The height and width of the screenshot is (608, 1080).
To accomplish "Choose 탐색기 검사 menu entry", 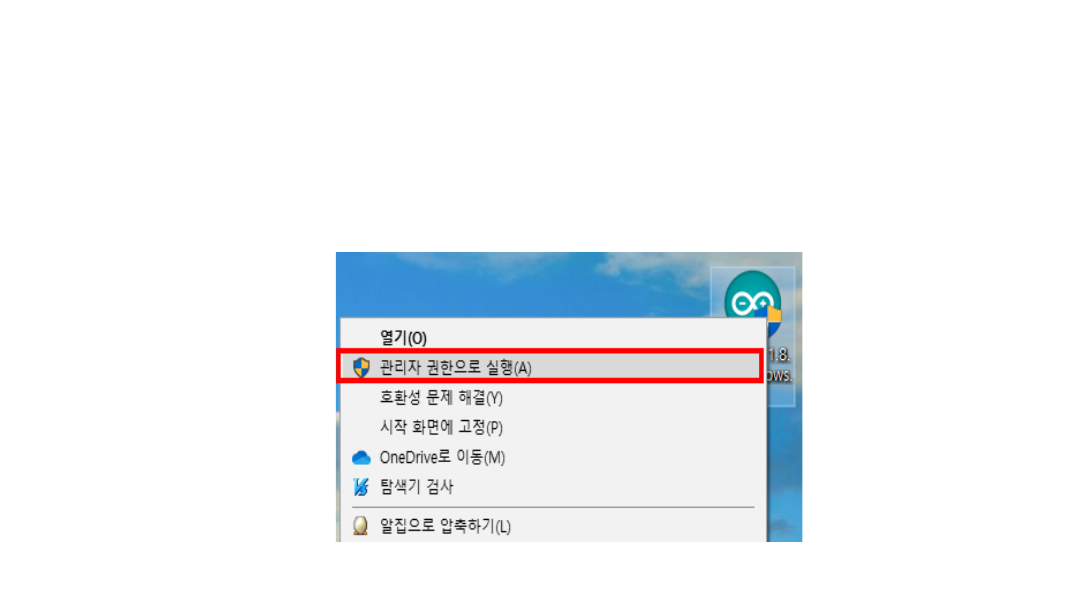I will coord(416,487).
